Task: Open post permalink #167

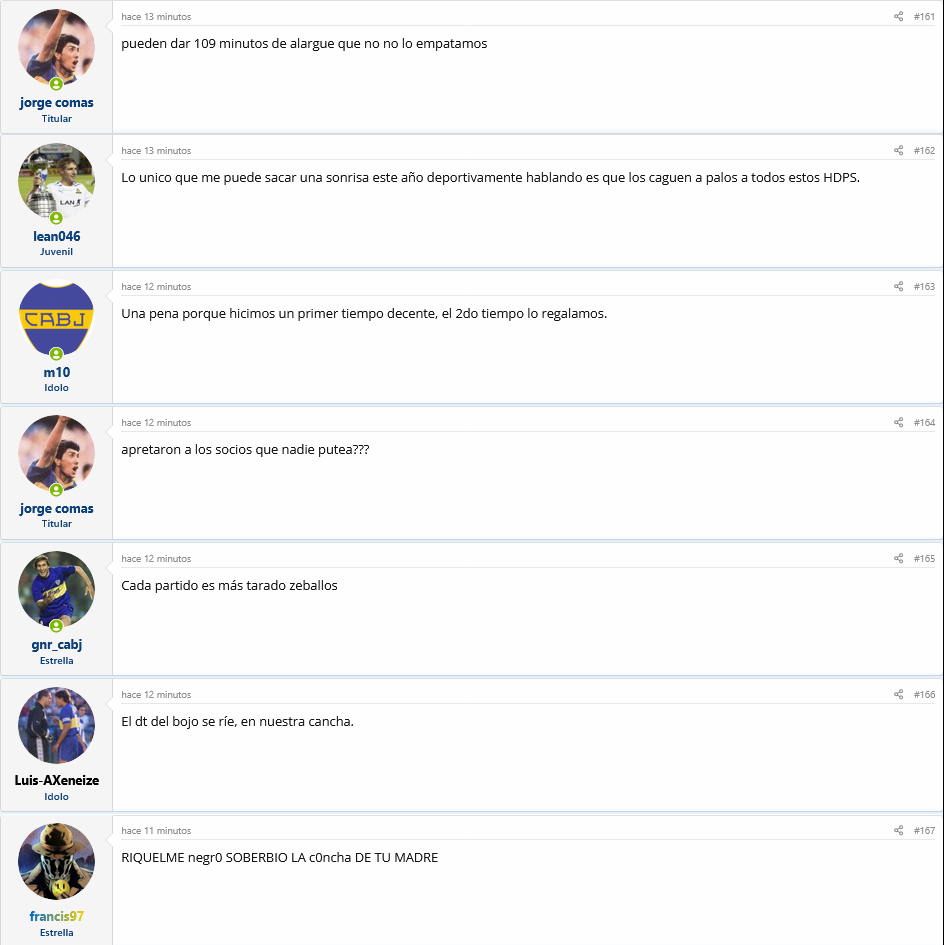Action: click(x=924, y=830)
